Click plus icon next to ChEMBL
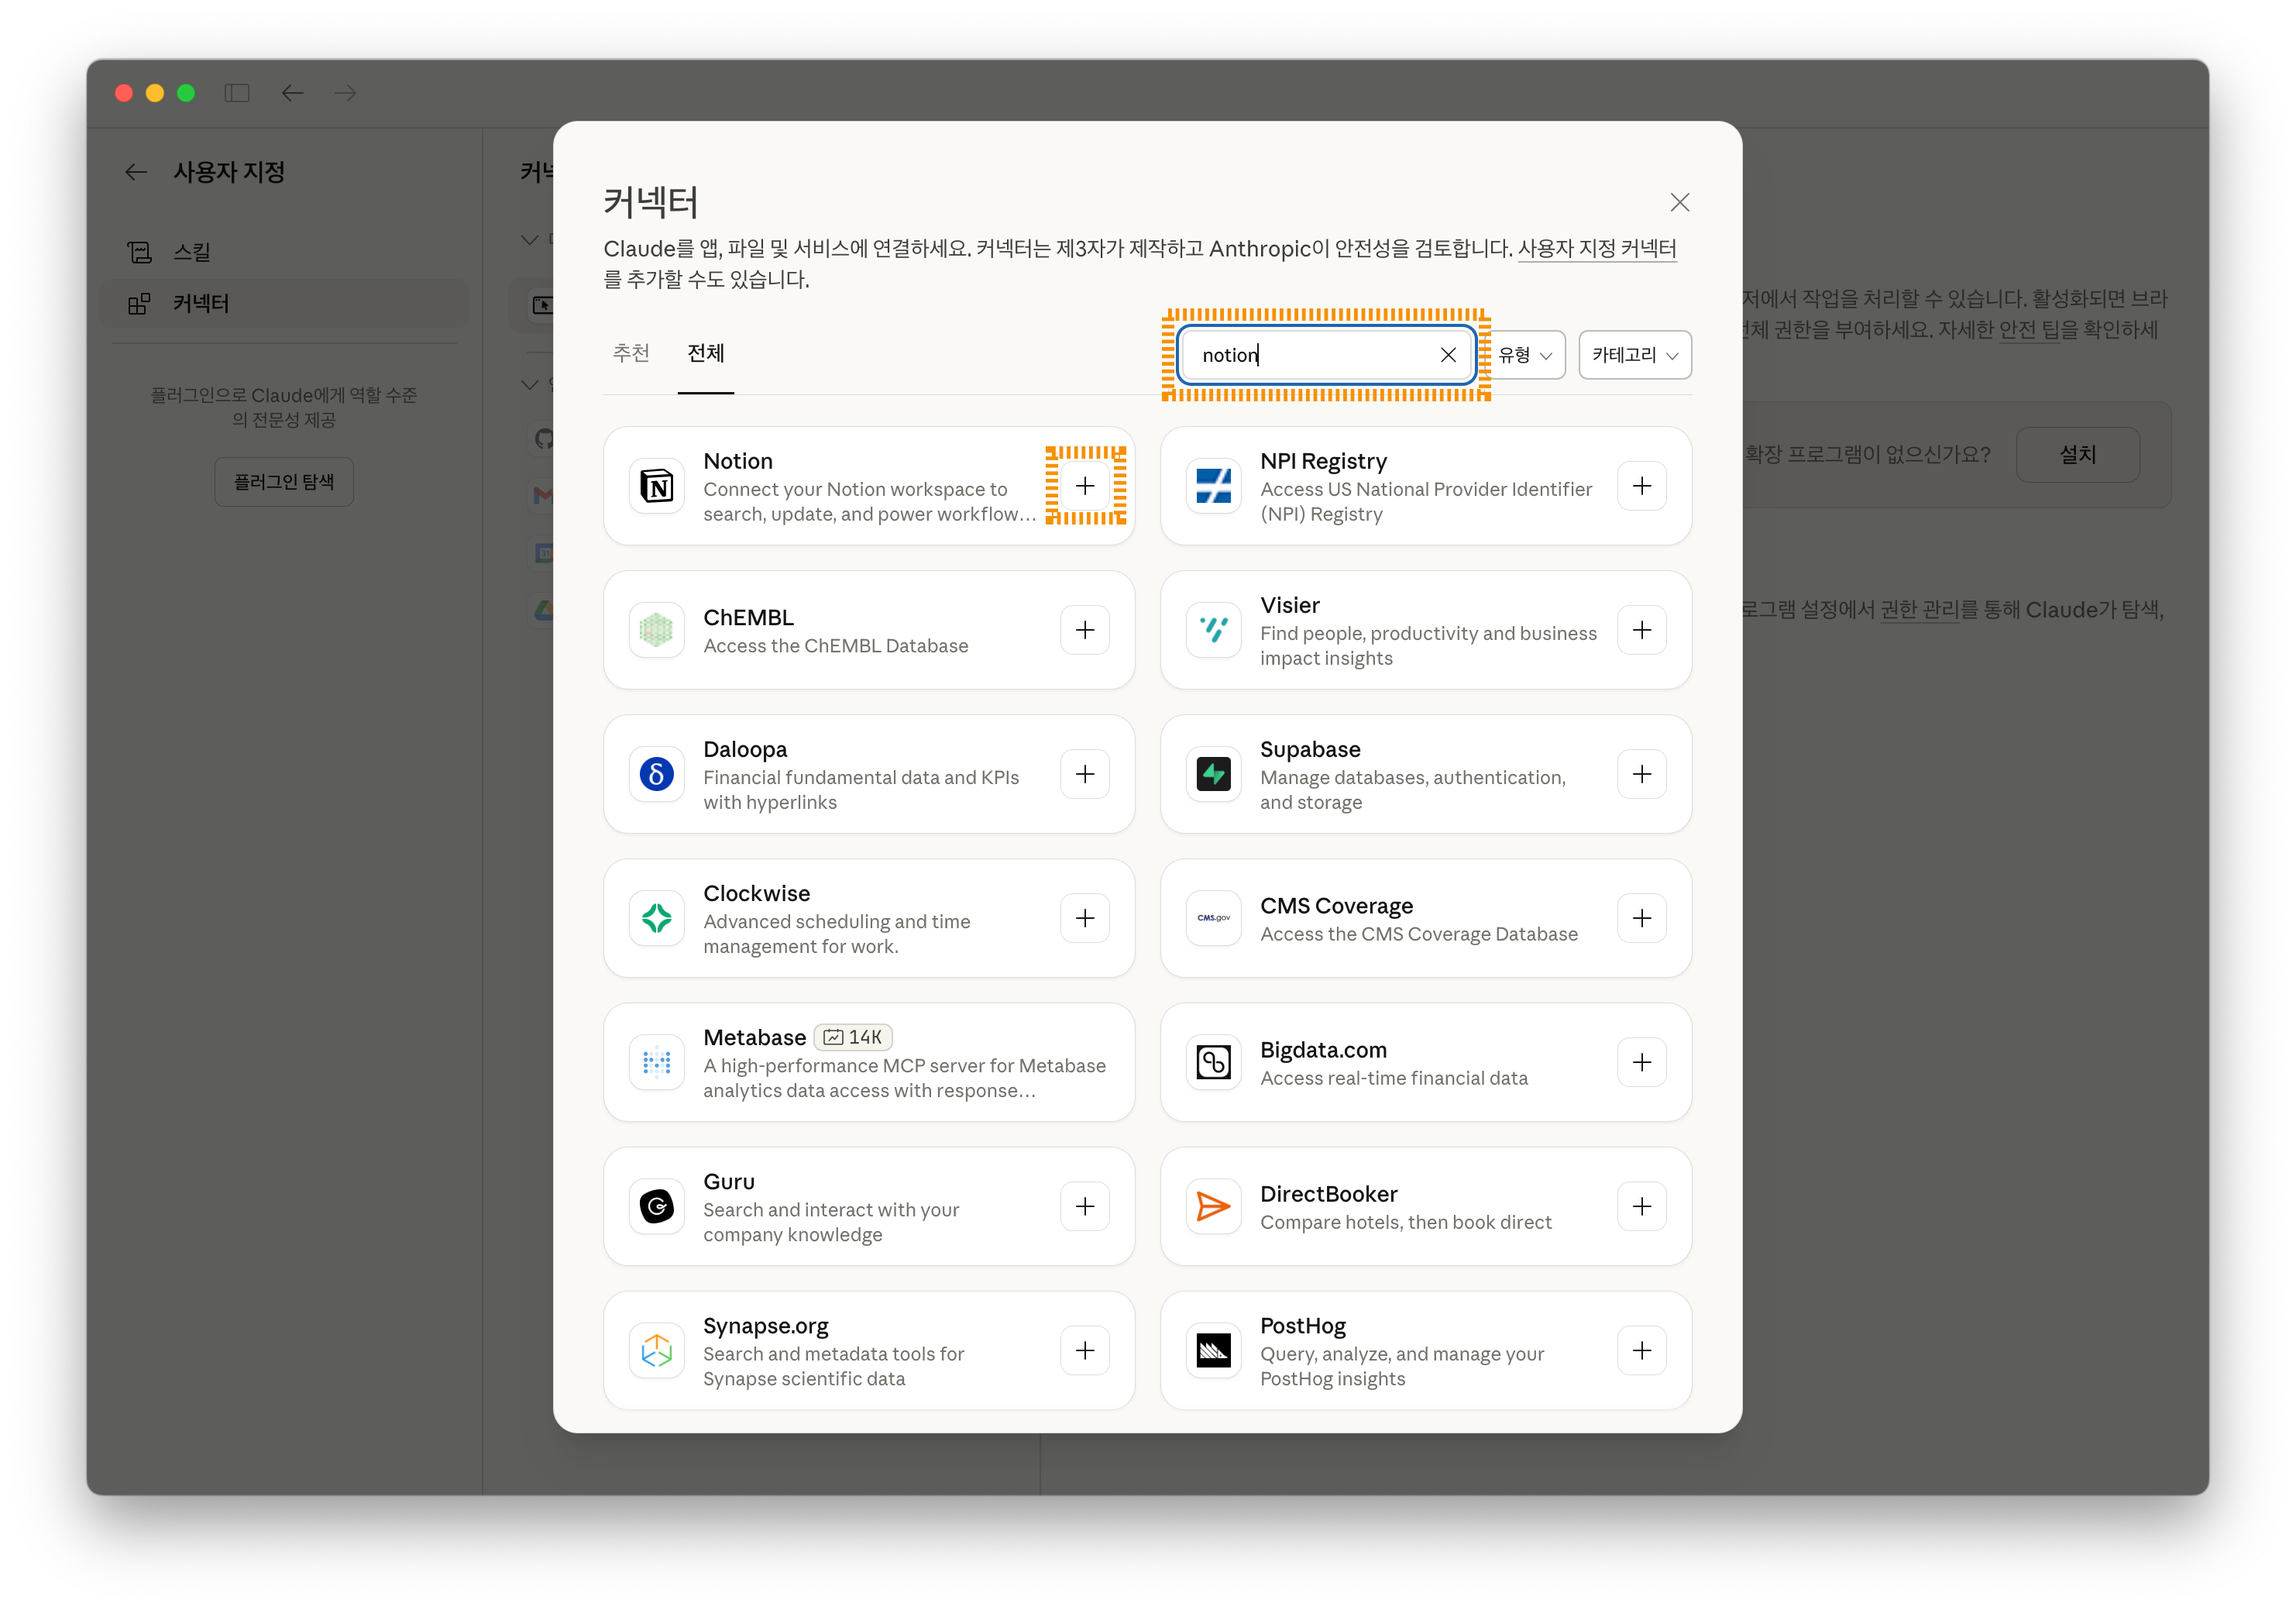Viewport: 2296px width, 1610px height. pyautogui.click(x=1085, y=630)
